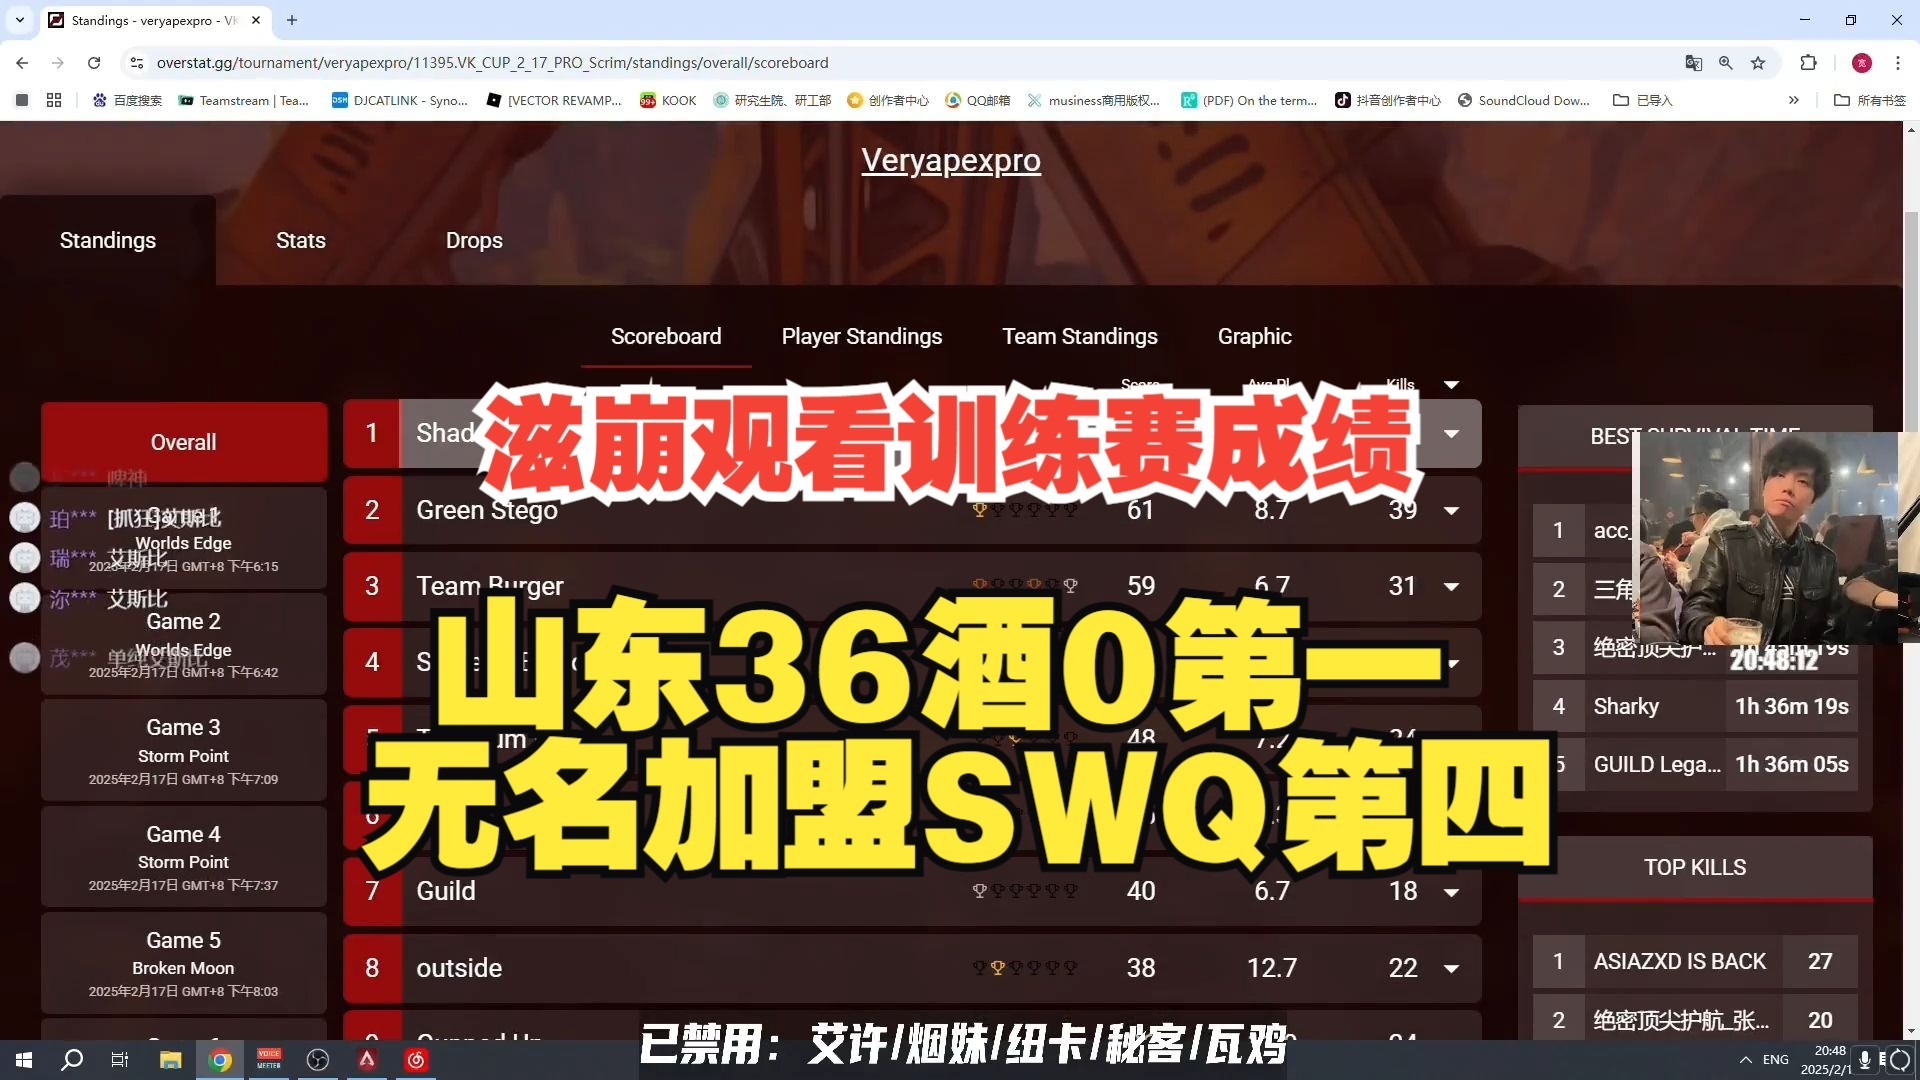
Task: Open the tab search dropdown
Action: click(20, 20)
